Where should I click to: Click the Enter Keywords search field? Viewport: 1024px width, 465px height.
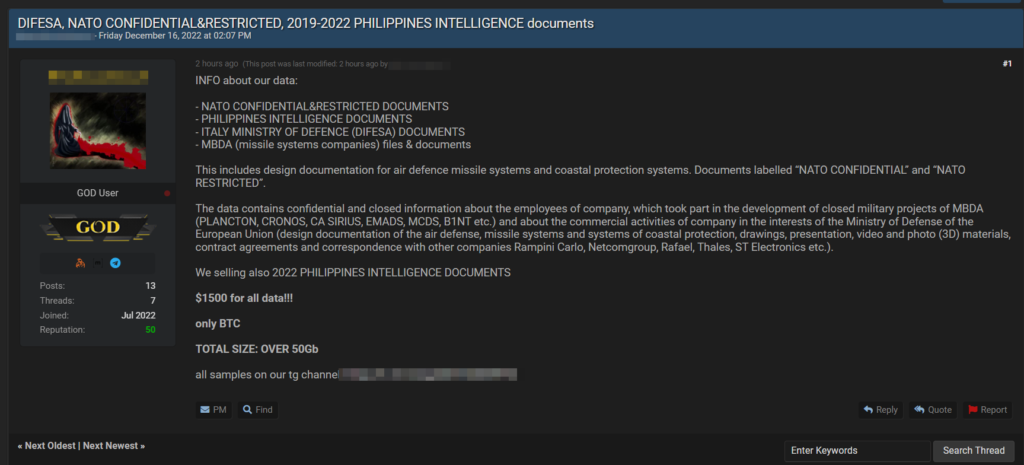click(856, 451)
